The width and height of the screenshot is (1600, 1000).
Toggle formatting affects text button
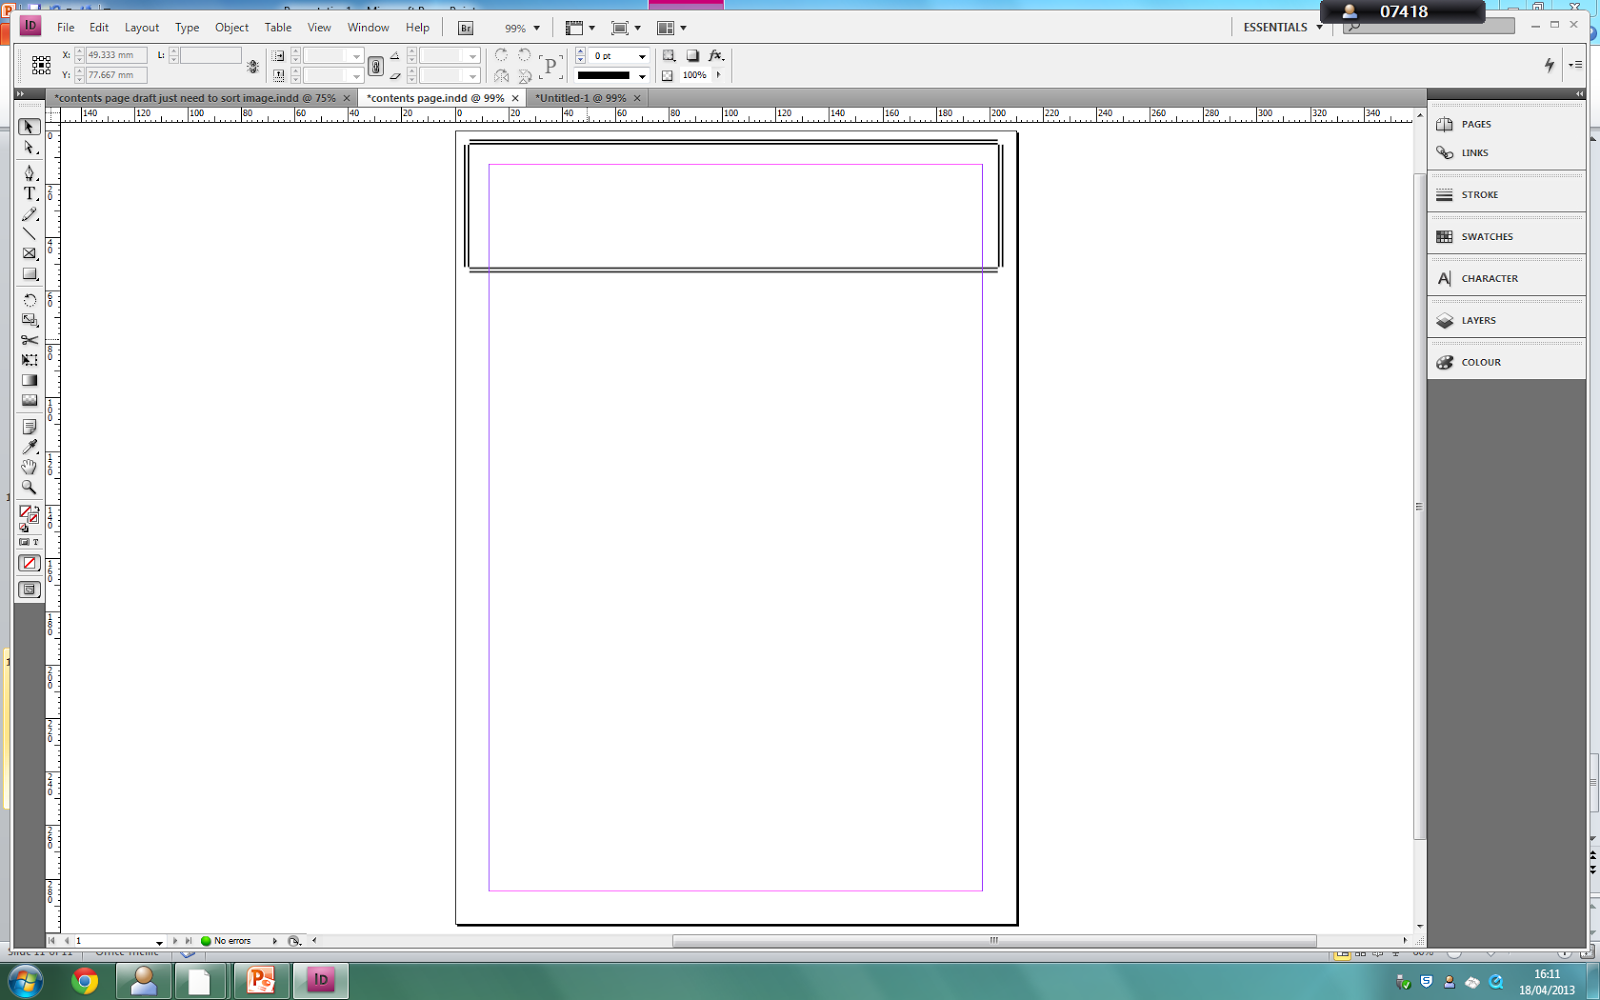35,542
